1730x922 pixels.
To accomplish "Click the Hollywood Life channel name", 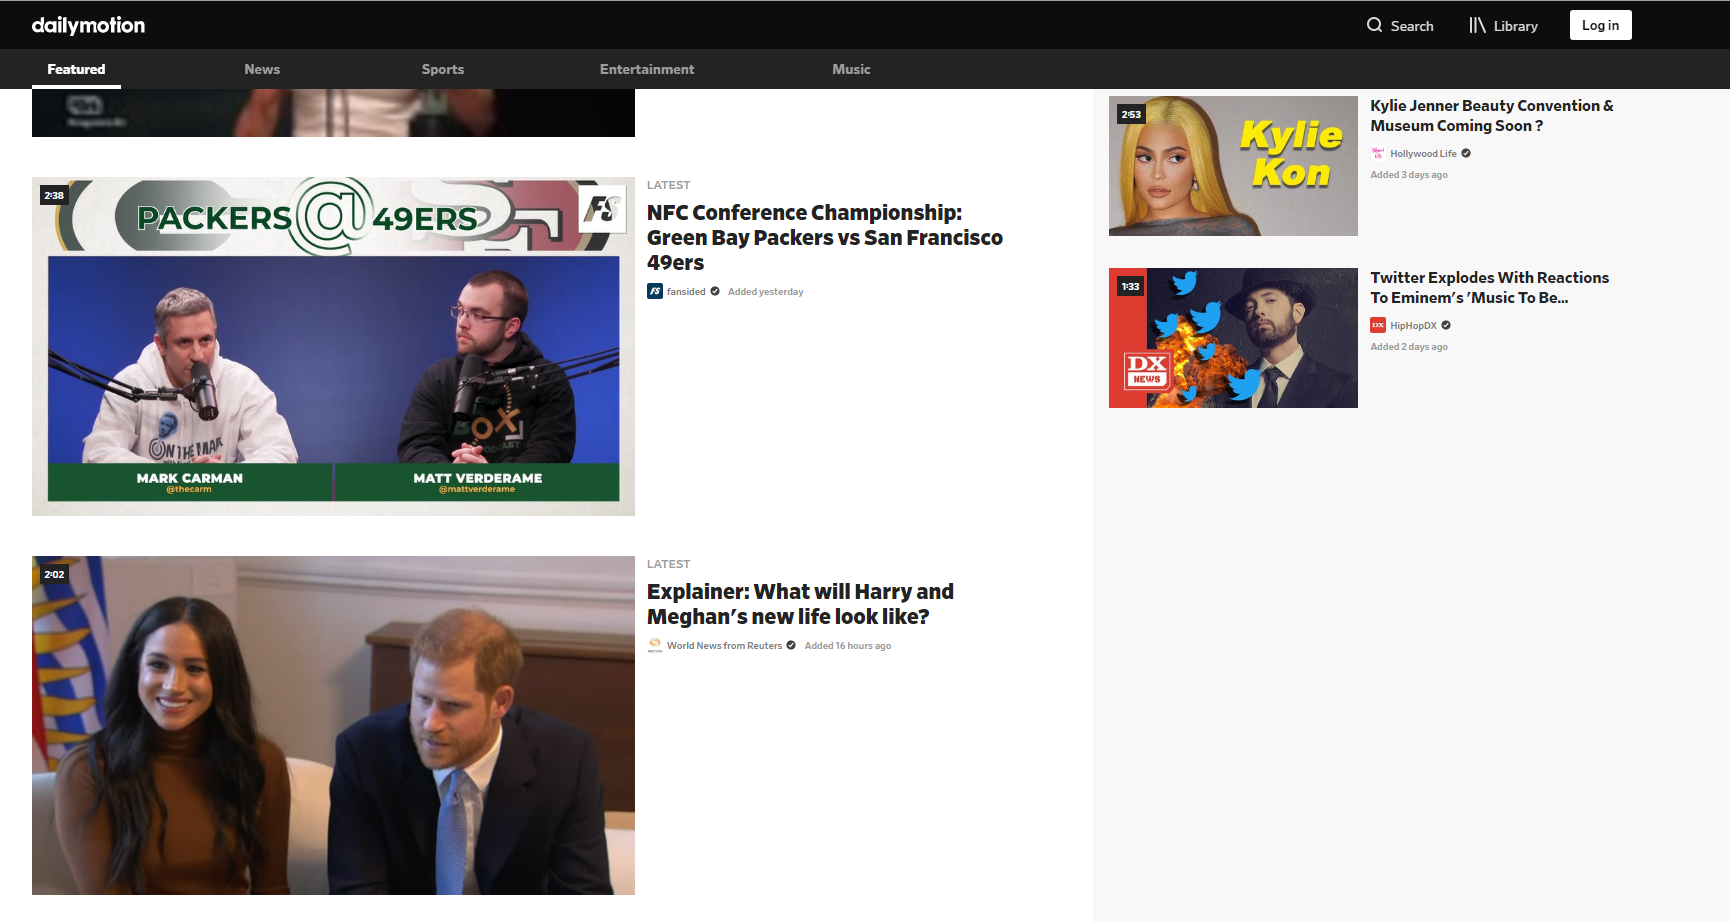I will (x=1422, y=153).
